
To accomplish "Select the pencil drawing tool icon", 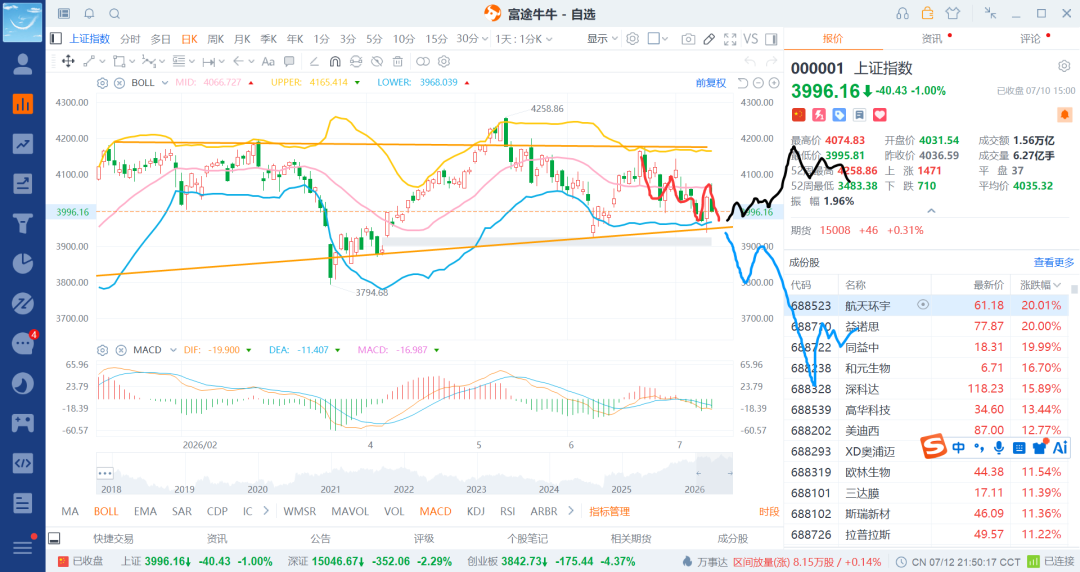I will pos(709,39).
